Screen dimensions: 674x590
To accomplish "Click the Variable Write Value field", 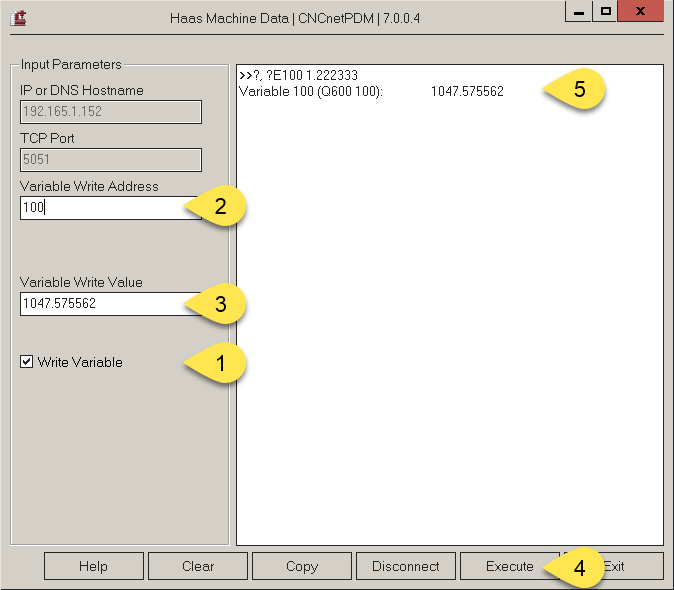I will click(x=111, y=304).
